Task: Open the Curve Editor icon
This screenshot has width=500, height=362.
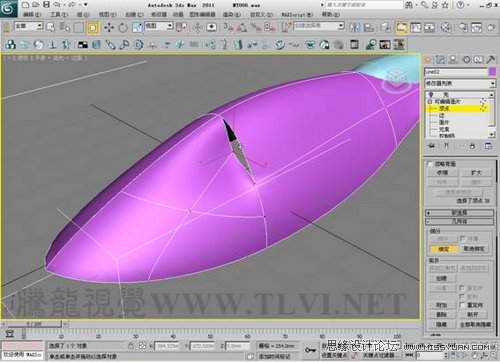Action: 416,27
